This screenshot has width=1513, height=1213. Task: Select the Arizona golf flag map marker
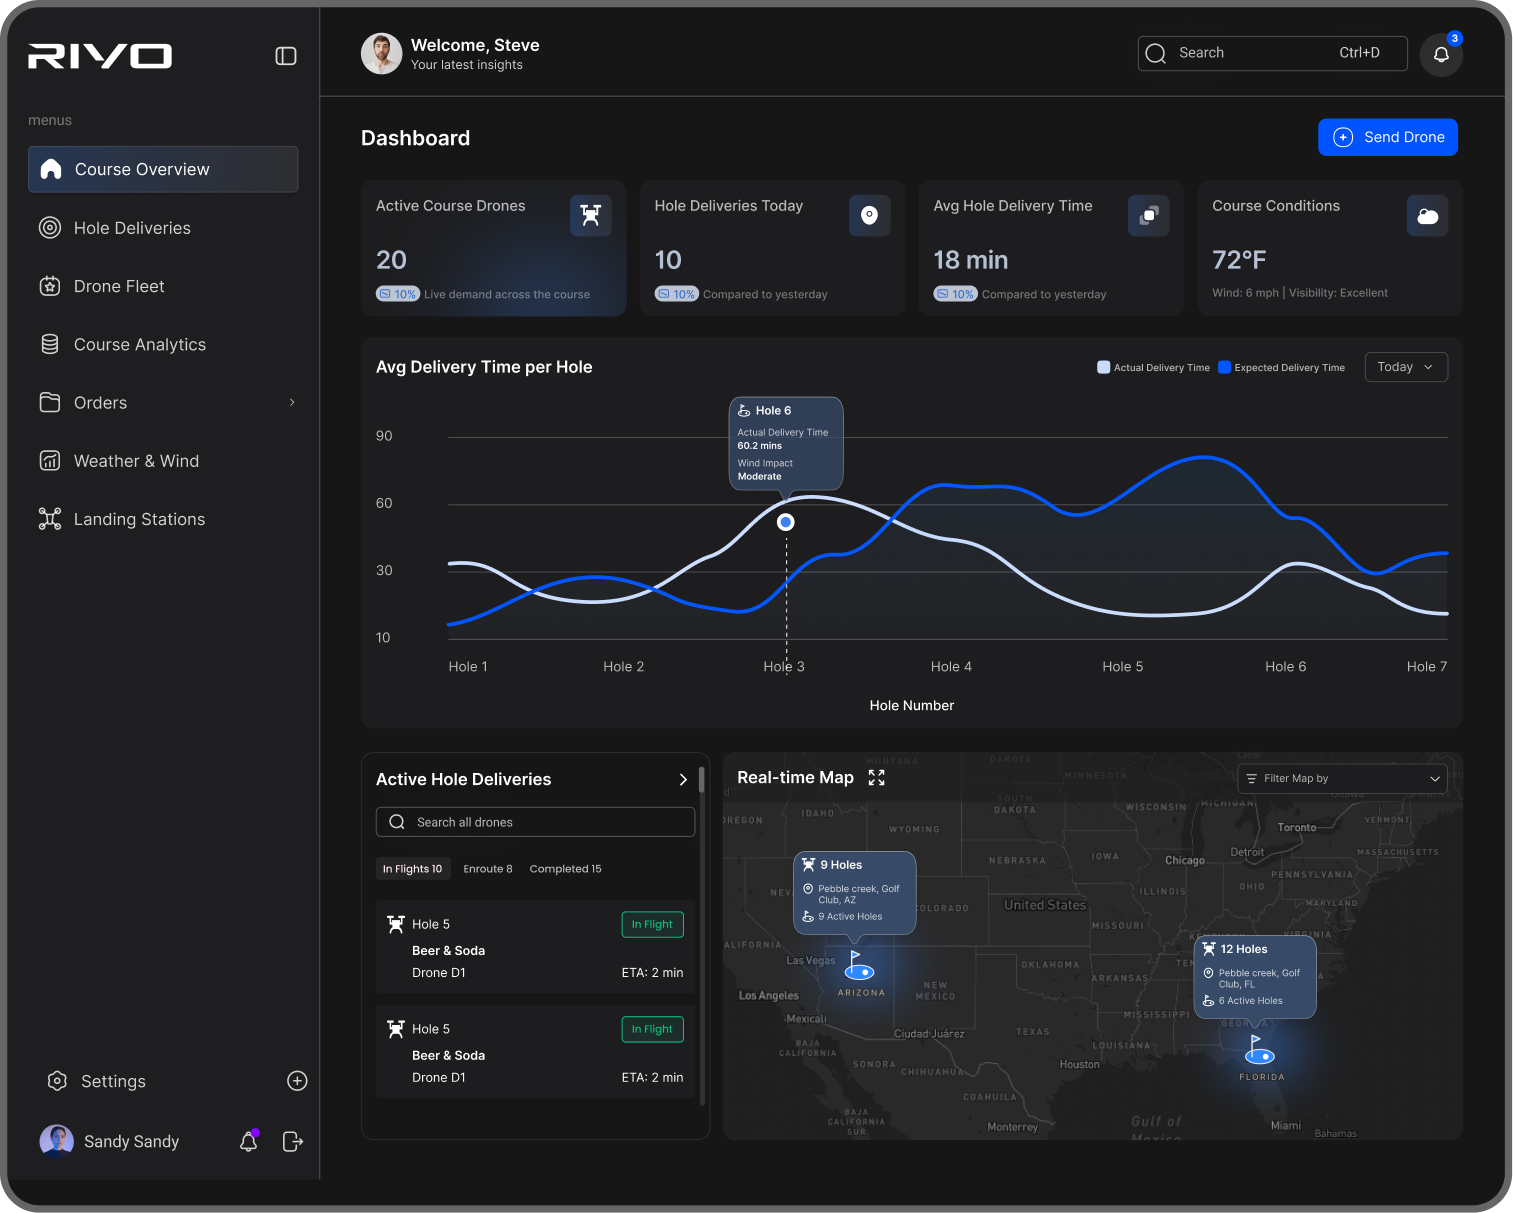pos(859,966)
